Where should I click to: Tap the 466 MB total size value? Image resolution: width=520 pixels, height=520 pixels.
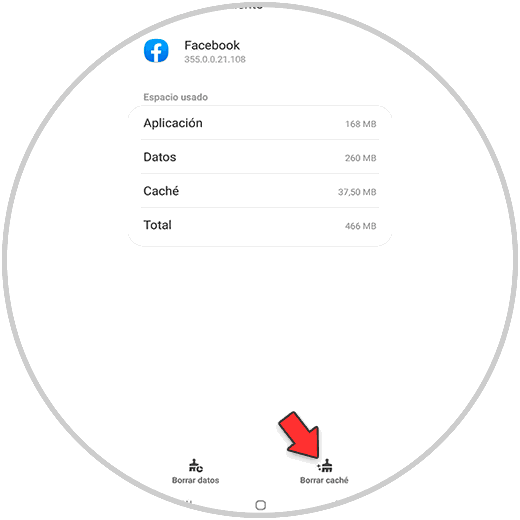click(361, 226)
